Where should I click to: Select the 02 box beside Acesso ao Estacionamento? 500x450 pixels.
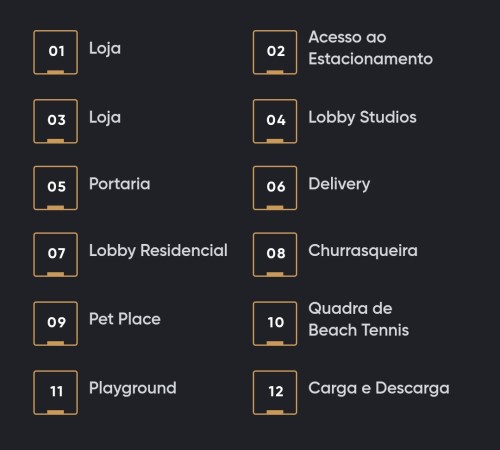coord(275,52)
